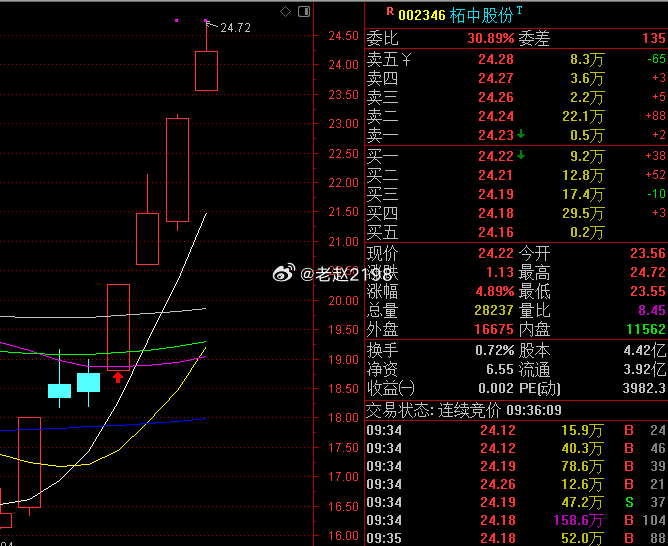
Task: Click the T marker after stock name
Action: click(x=519, y=10)
